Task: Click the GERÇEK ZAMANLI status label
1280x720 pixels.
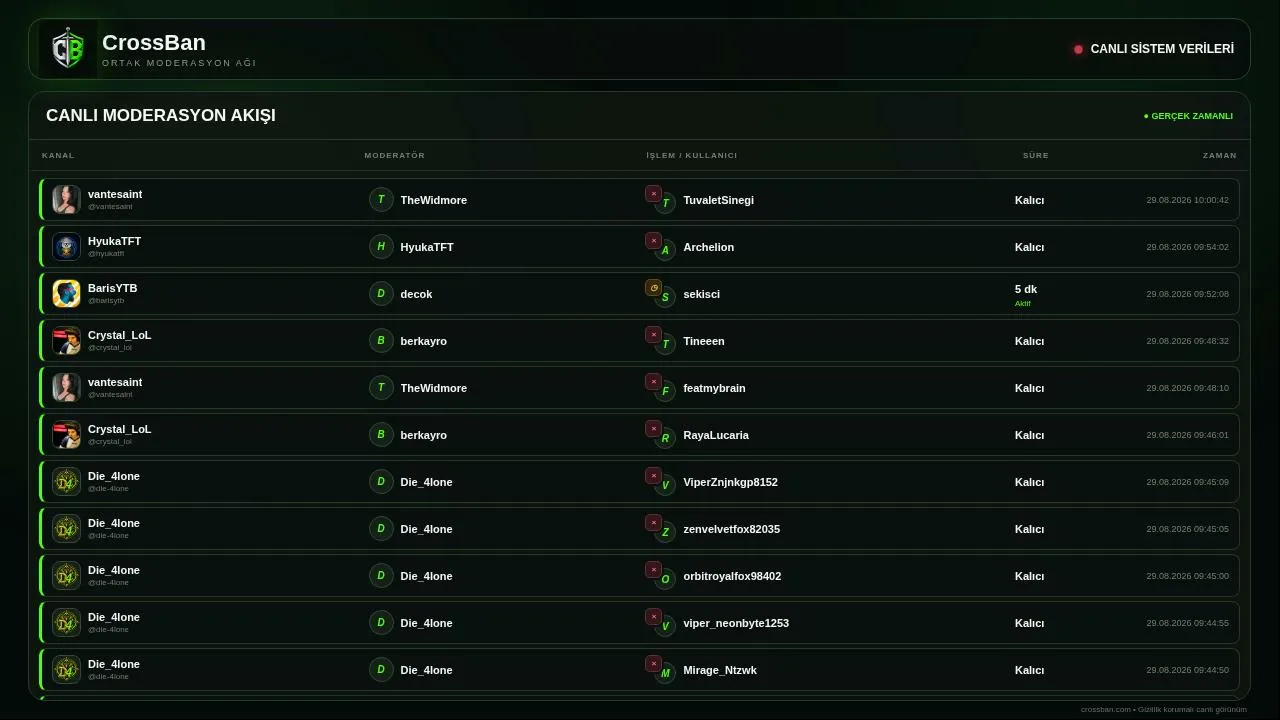Action: pos(1188,116)
